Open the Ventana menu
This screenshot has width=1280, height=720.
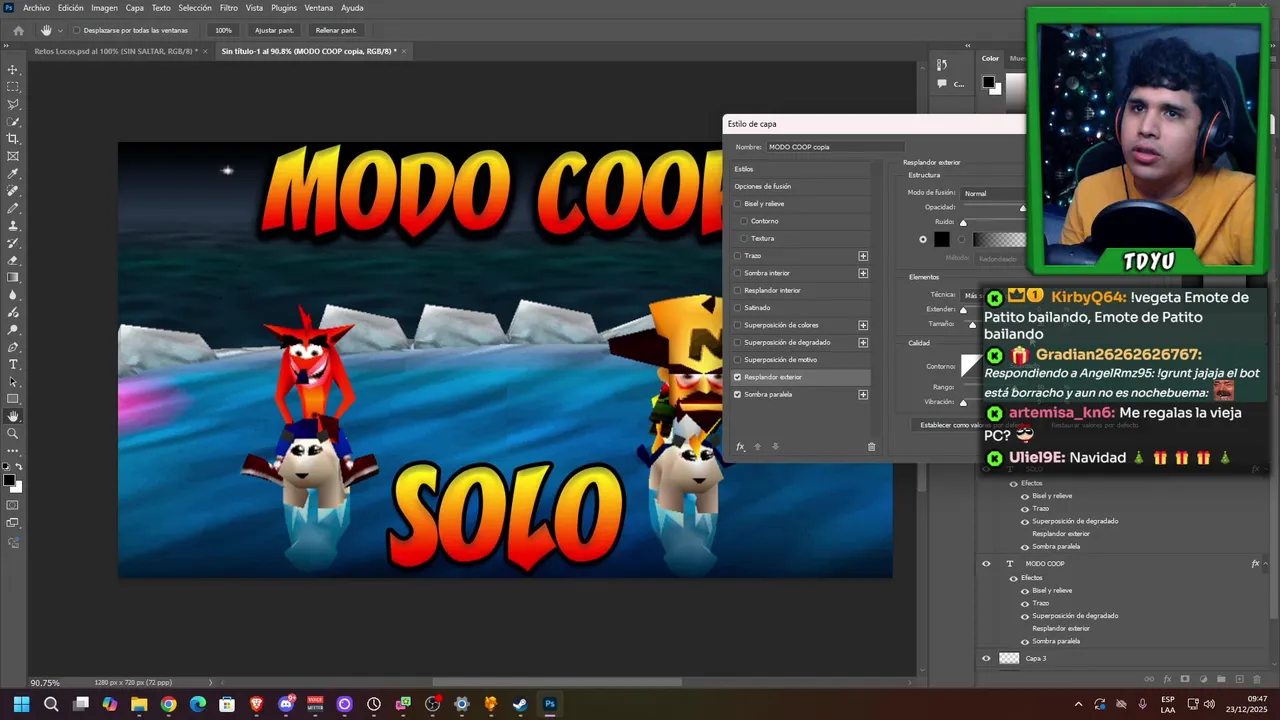pos(319,8)
